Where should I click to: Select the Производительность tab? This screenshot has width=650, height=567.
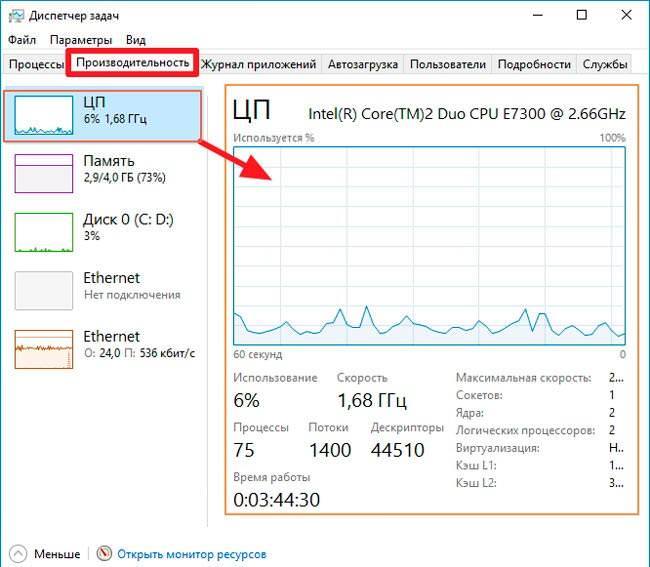click(x=133, y=63)
